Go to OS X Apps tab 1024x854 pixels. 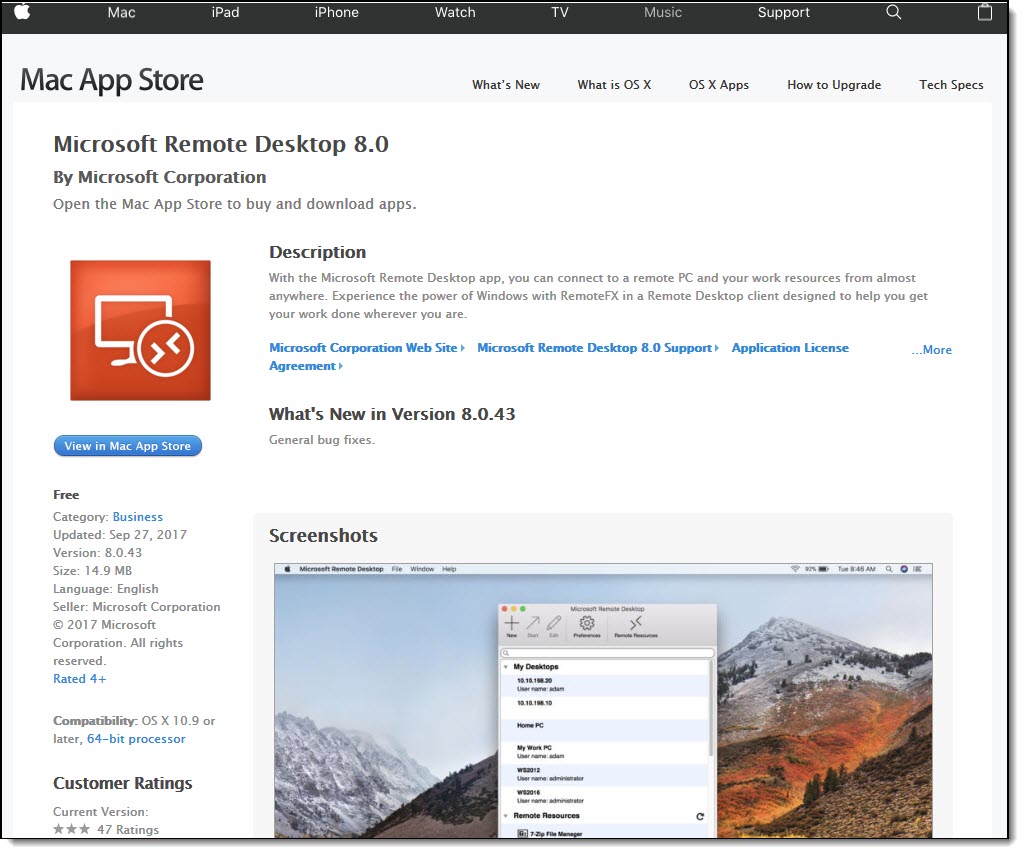pos(719,85)
